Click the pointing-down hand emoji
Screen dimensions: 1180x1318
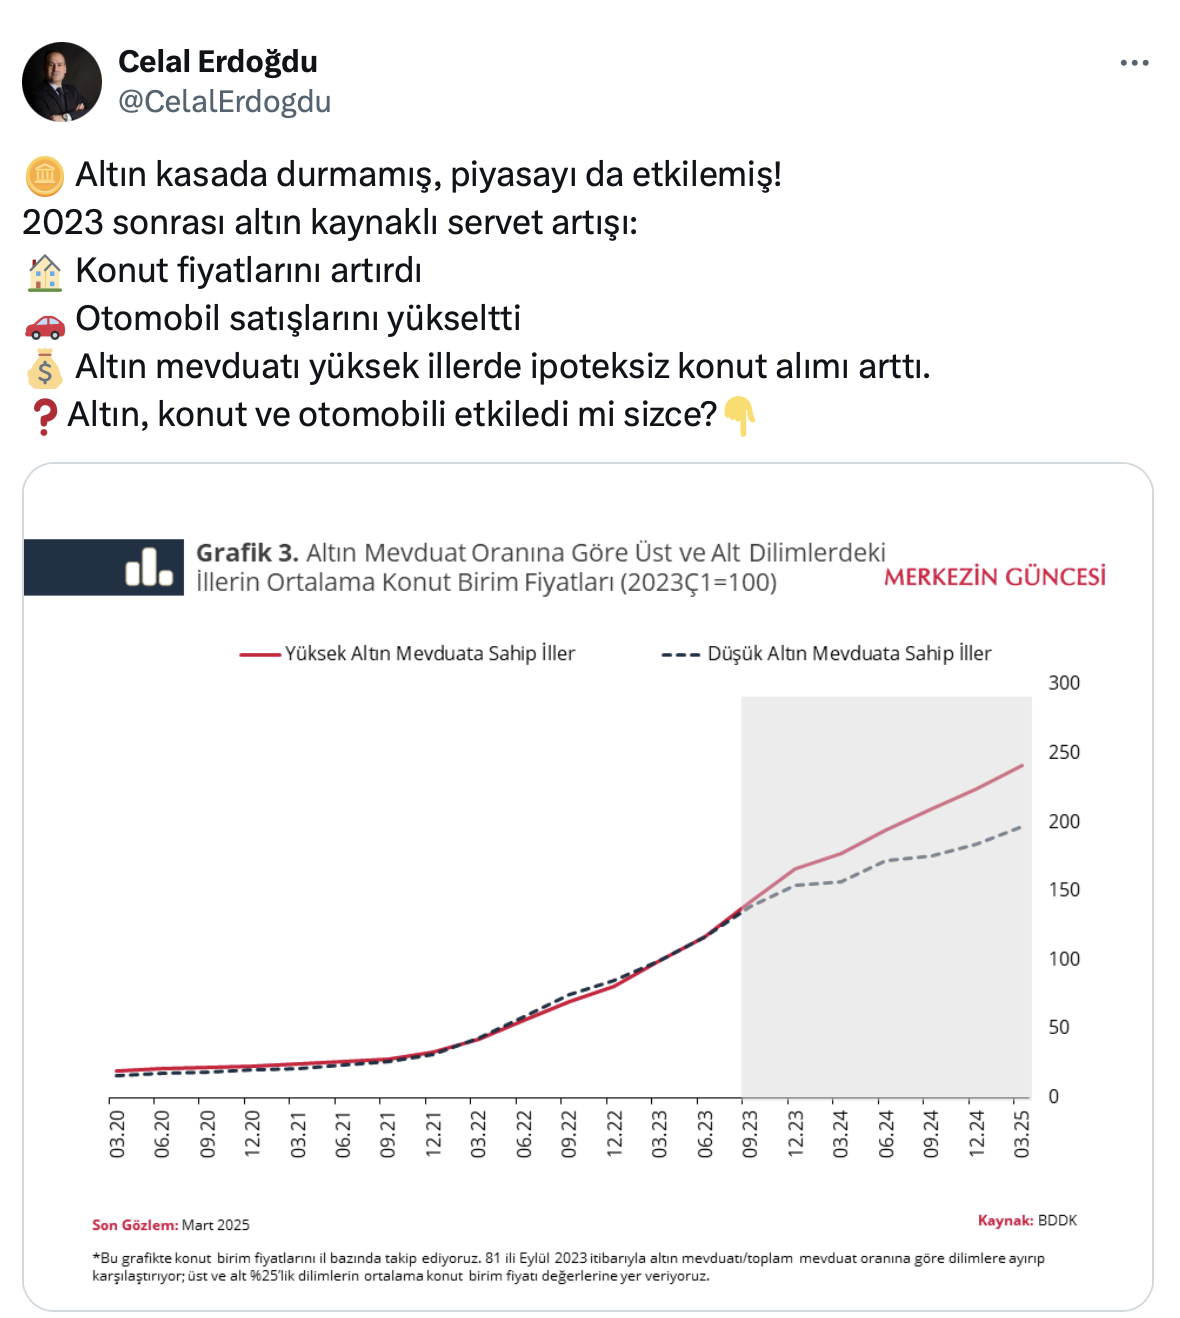pos(739,415)
